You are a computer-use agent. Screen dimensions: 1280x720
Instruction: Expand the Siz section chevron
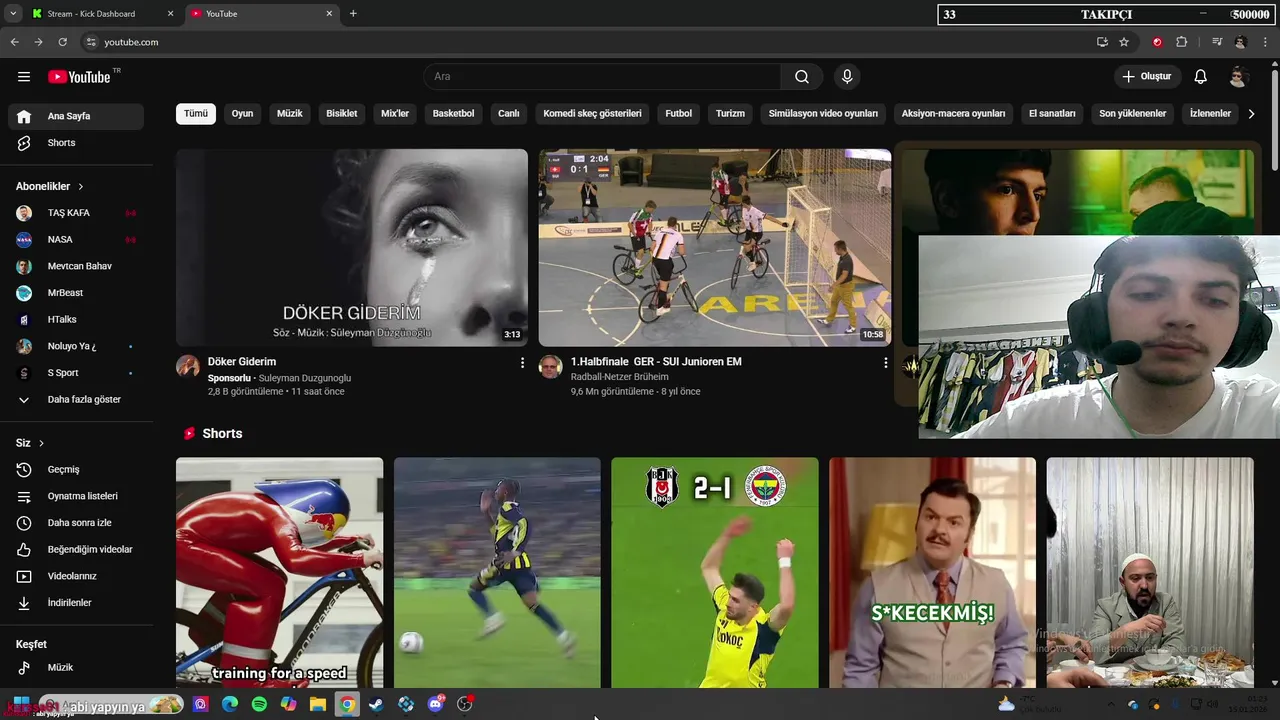point(41,443)
